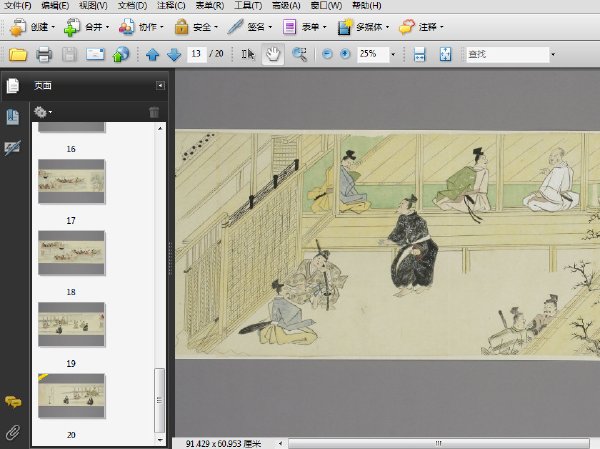Screen dimensions: 600x449
Task: Click the pages panel icon in sidebar
Action: point(13,86)
